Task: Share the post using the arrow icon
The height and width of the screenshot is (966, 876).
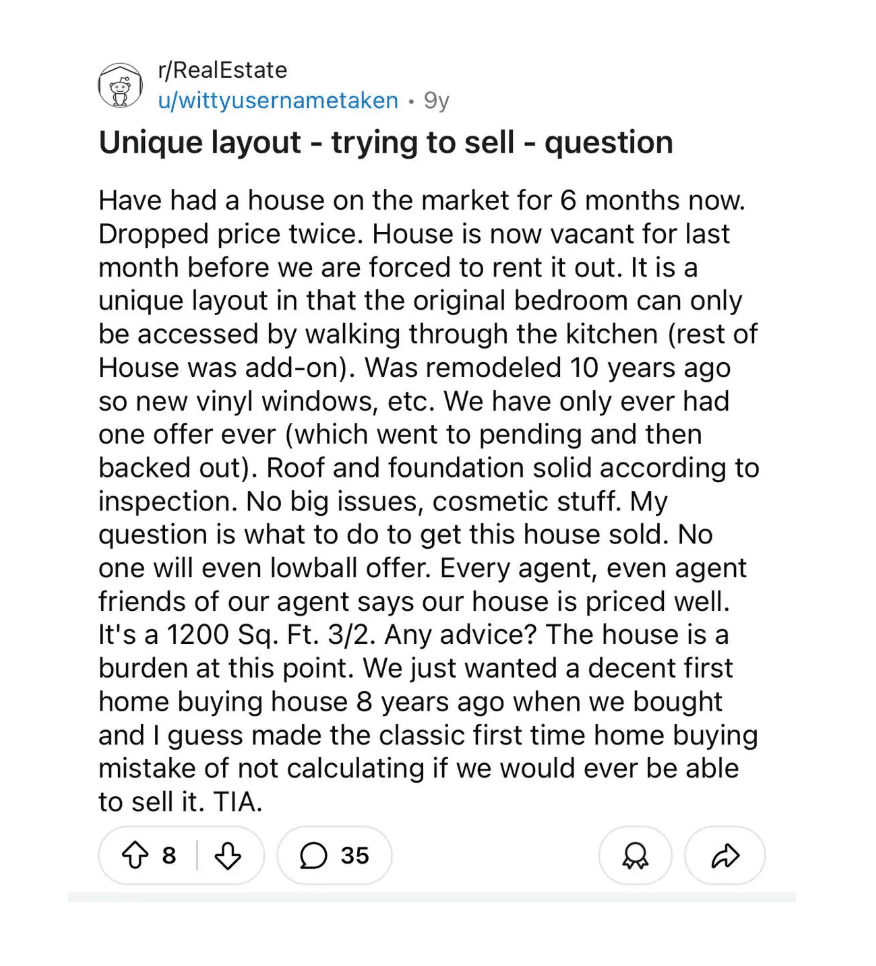Action: (x=724, y=856)
